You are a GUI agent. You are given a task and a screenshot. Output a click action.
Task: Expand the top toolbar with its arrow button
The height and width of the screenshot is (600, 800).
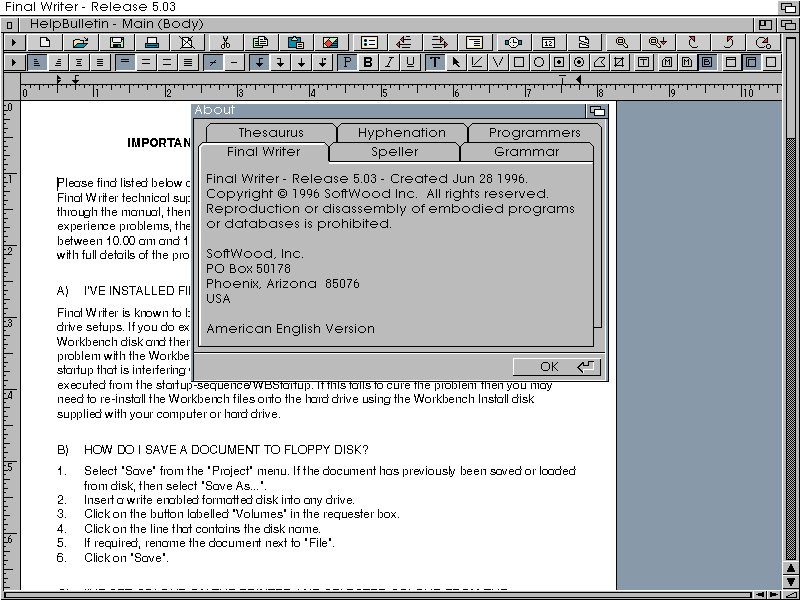(14, 42)
